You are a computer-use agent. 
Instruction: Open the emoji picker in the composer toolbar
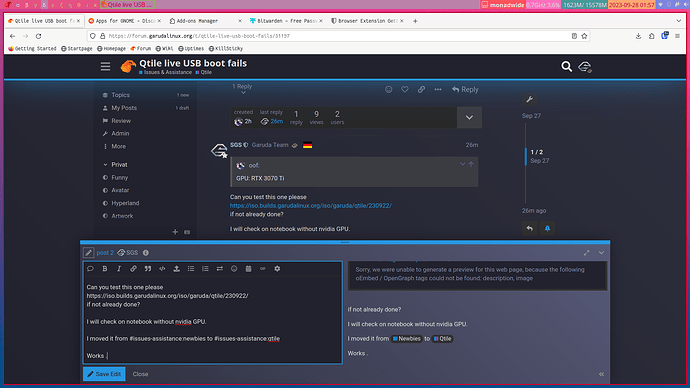234,269
